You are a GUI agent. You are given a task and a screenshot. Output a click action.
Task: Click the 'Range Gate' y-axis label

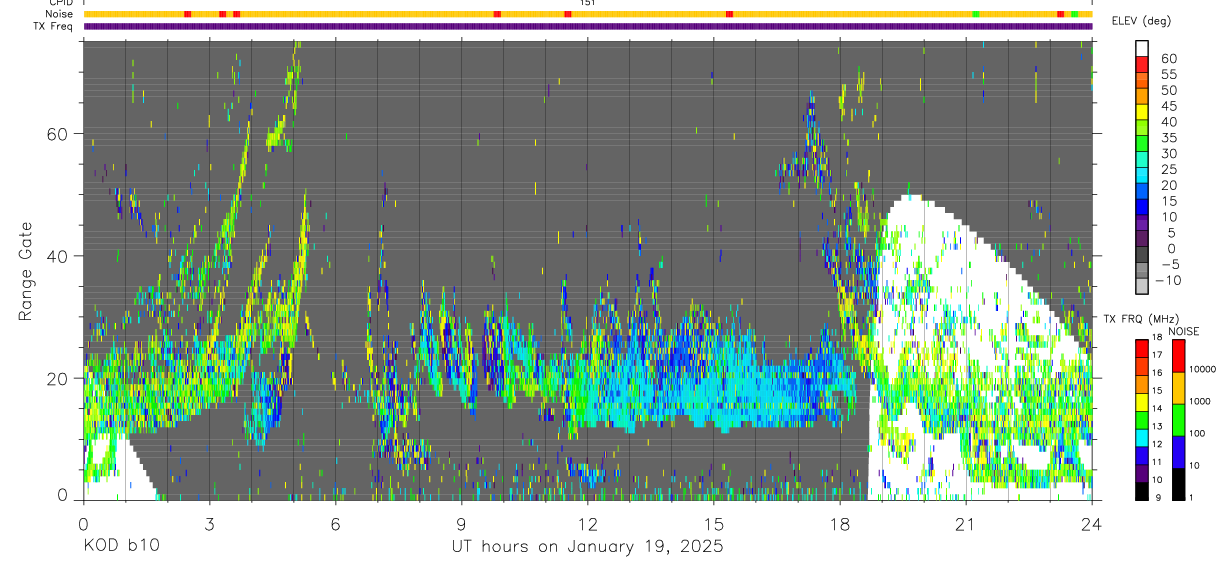tap(27, 270)
